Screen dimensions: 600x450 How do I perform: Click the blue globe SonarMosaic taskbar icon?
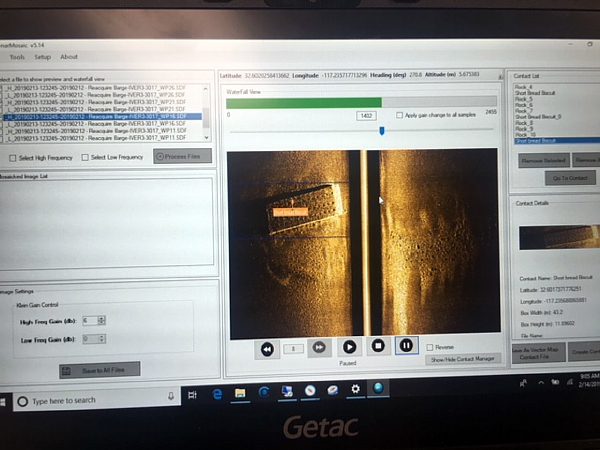pos(378,388)
